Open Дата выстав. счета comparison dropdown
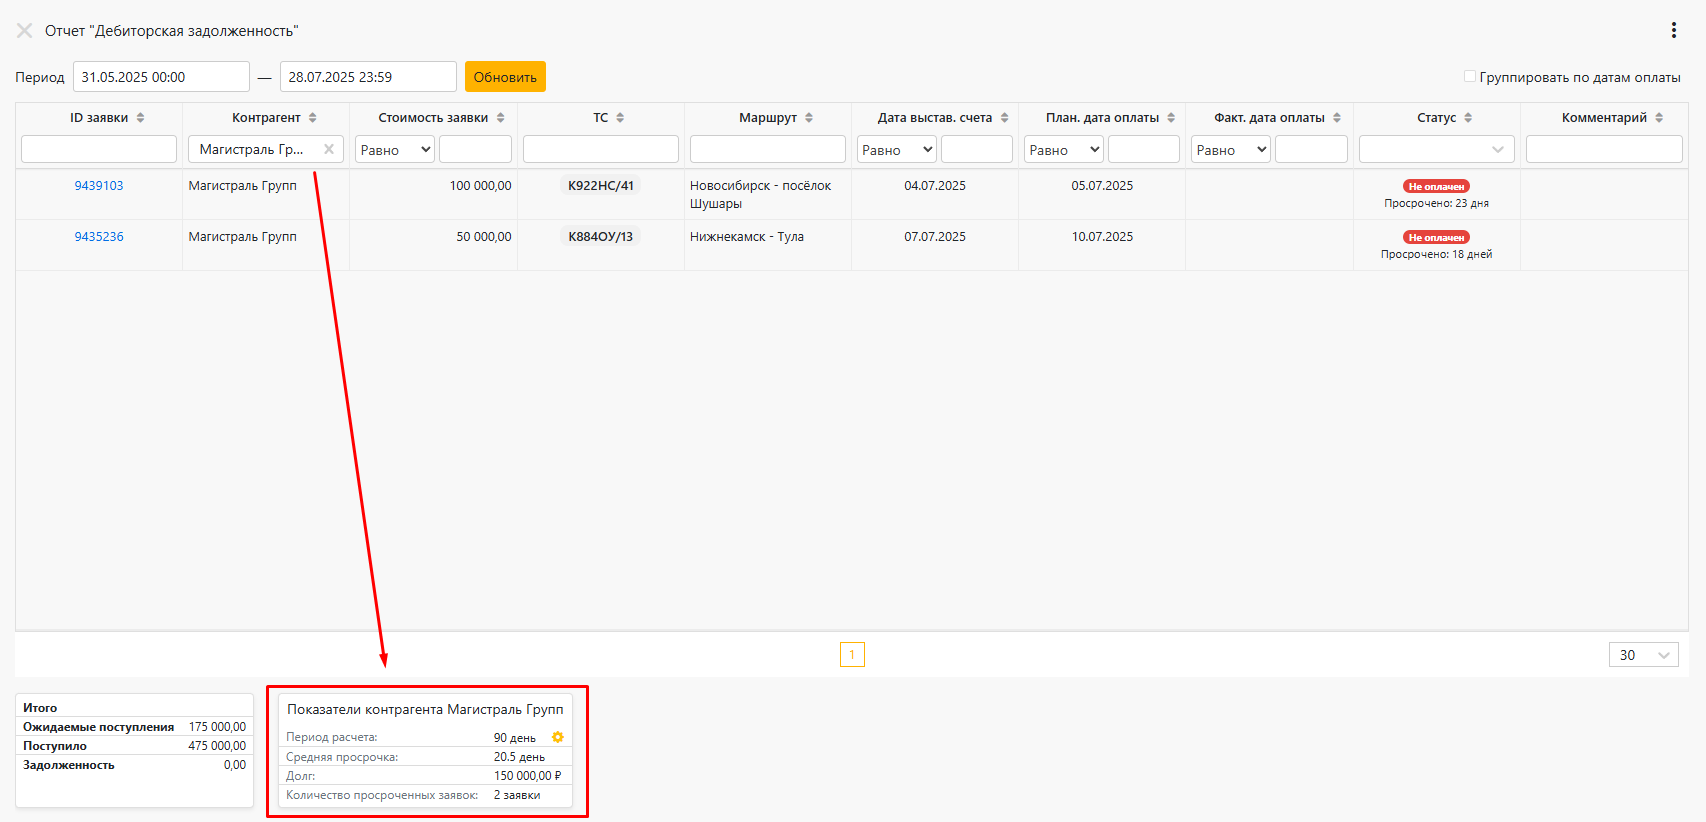Viewport: 1706px width, 822px height. pos(896,150)
